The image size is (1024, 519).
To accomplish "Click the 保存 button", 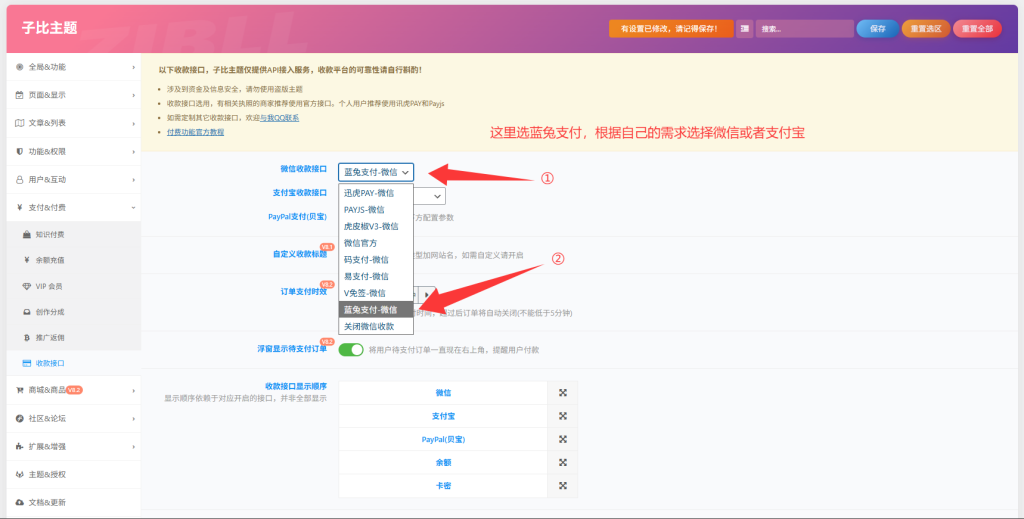I will click(x=878, y=29).
